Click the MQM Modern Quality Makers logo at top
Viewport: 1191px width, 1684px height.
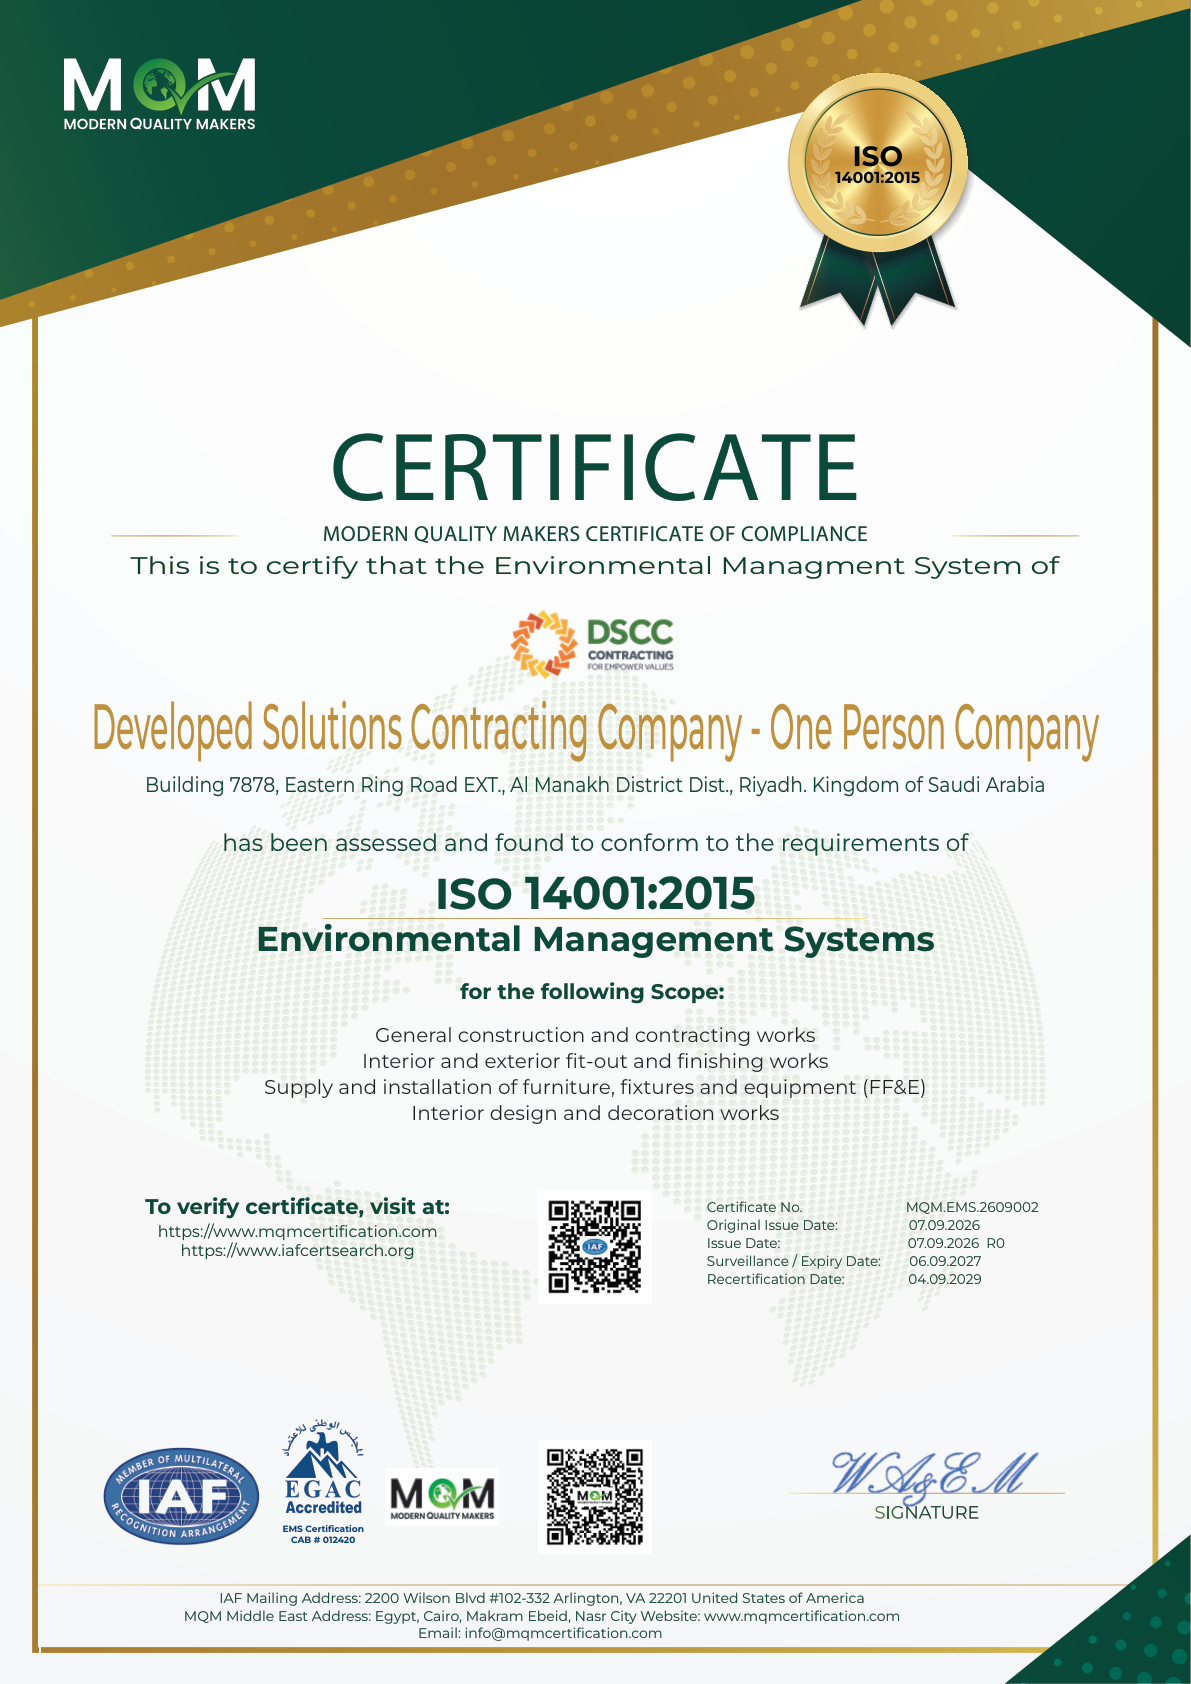click(x=159, y=95)
